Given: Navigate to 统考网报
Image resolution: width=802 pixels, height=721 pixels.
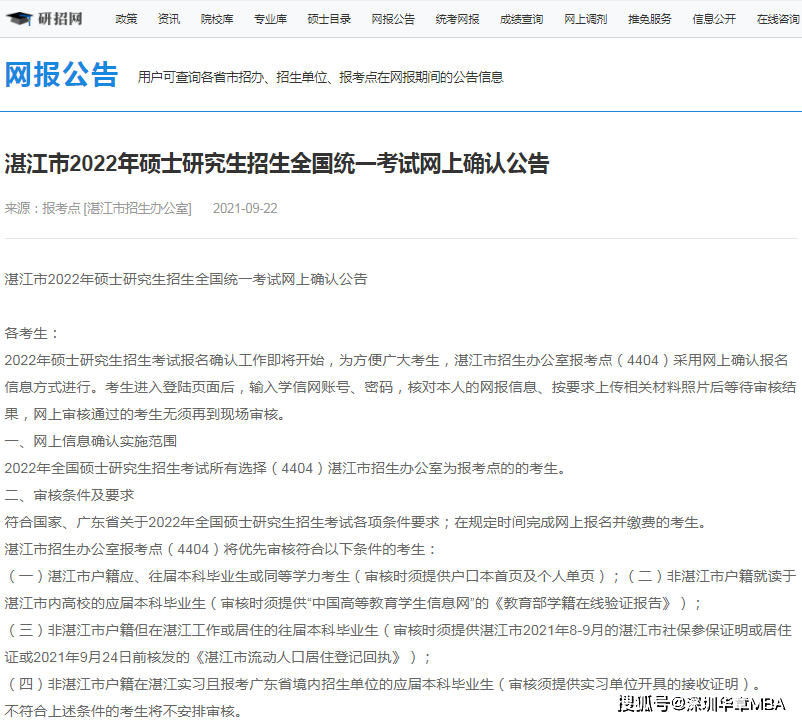Looking at the screenshot, I should click(x=457, y=19).
